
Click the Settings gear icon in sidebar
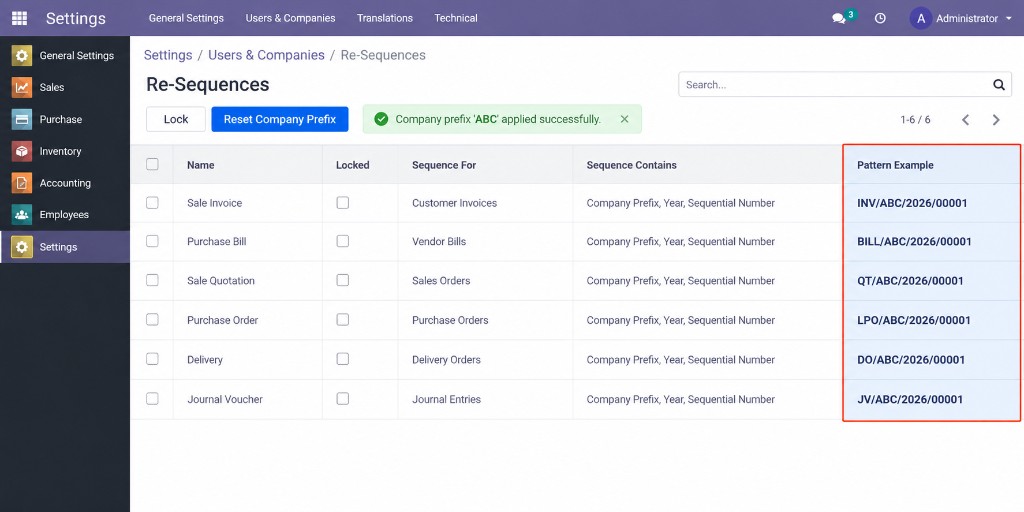22,247
